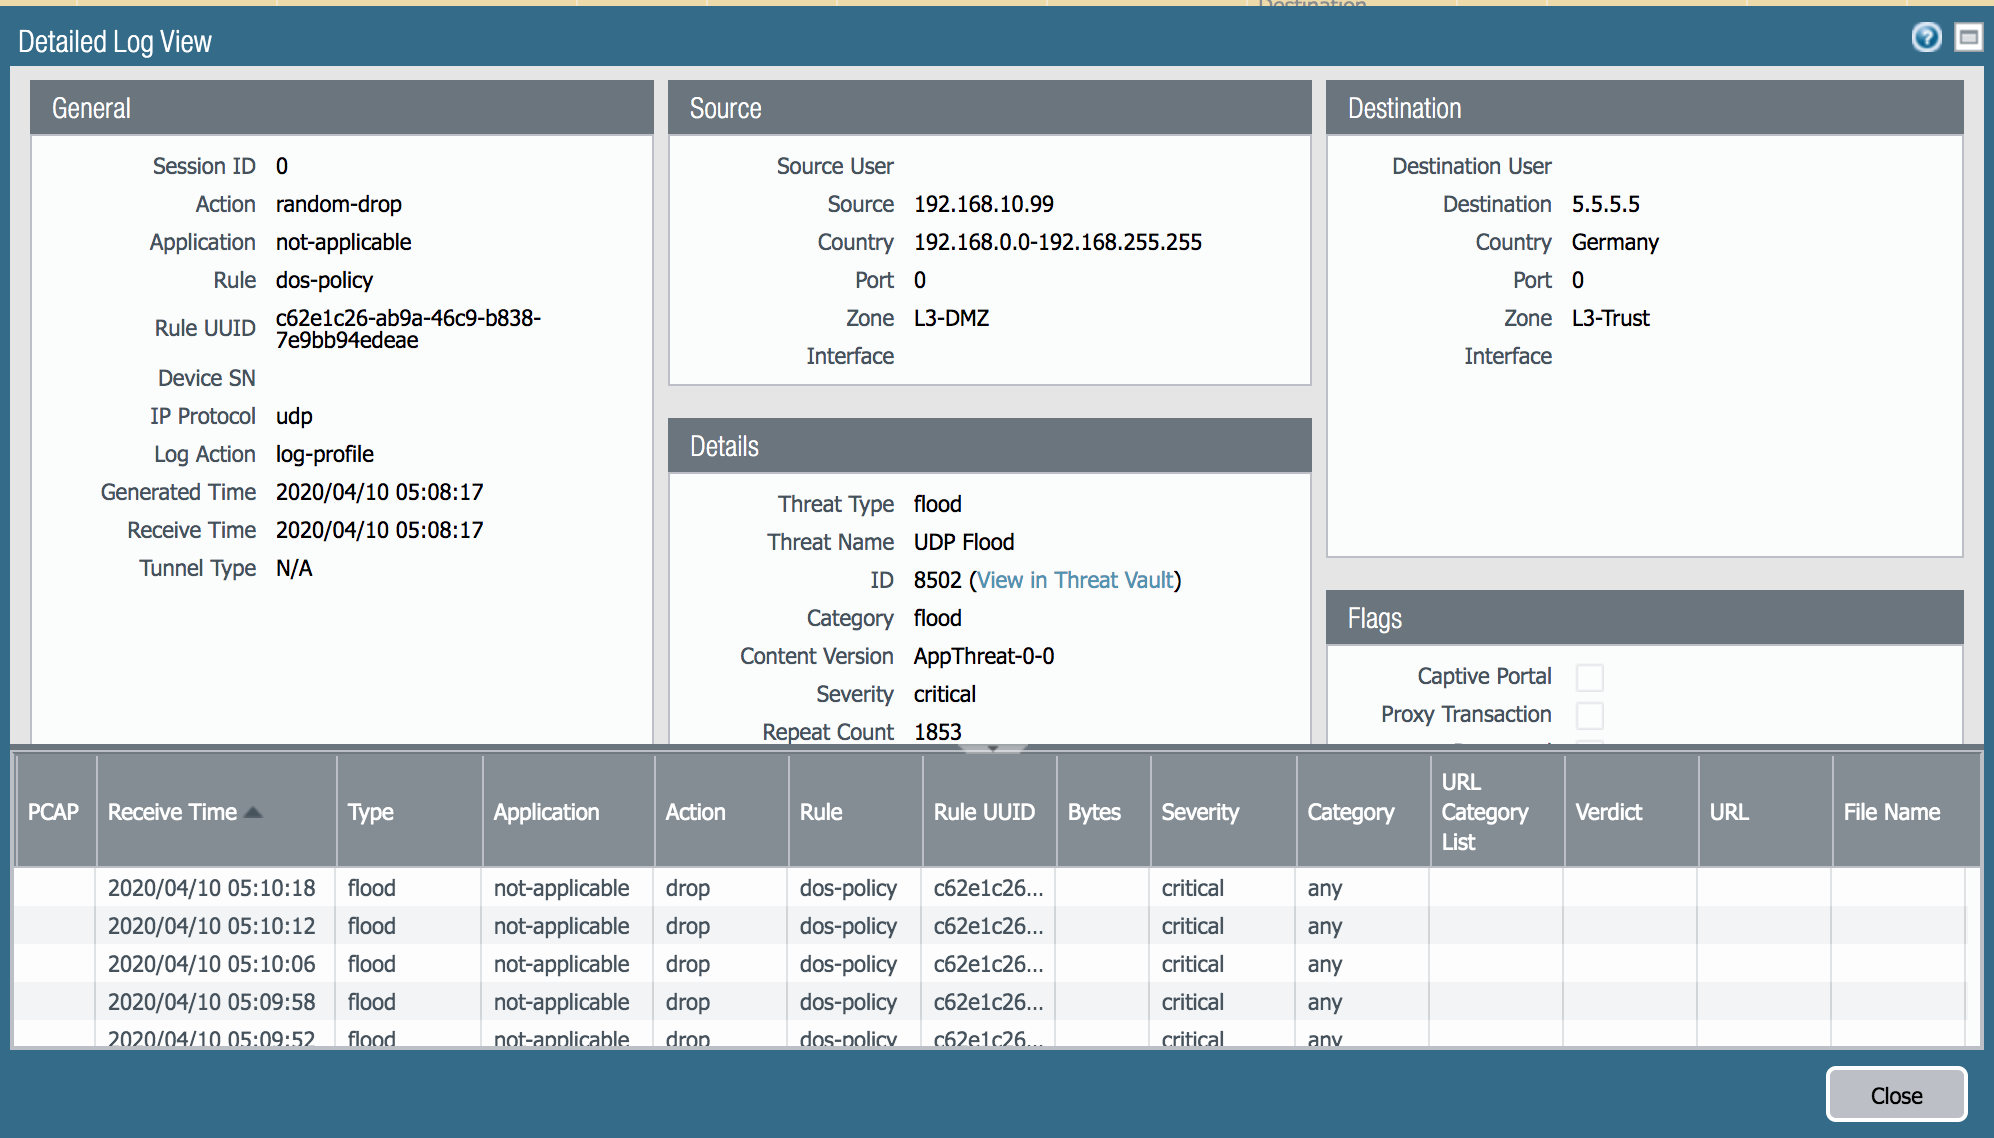This screenshot has height=1138, width=1994.
Task: Collapse the detail pane using the splitter arrow
Action: click(993, 747)
